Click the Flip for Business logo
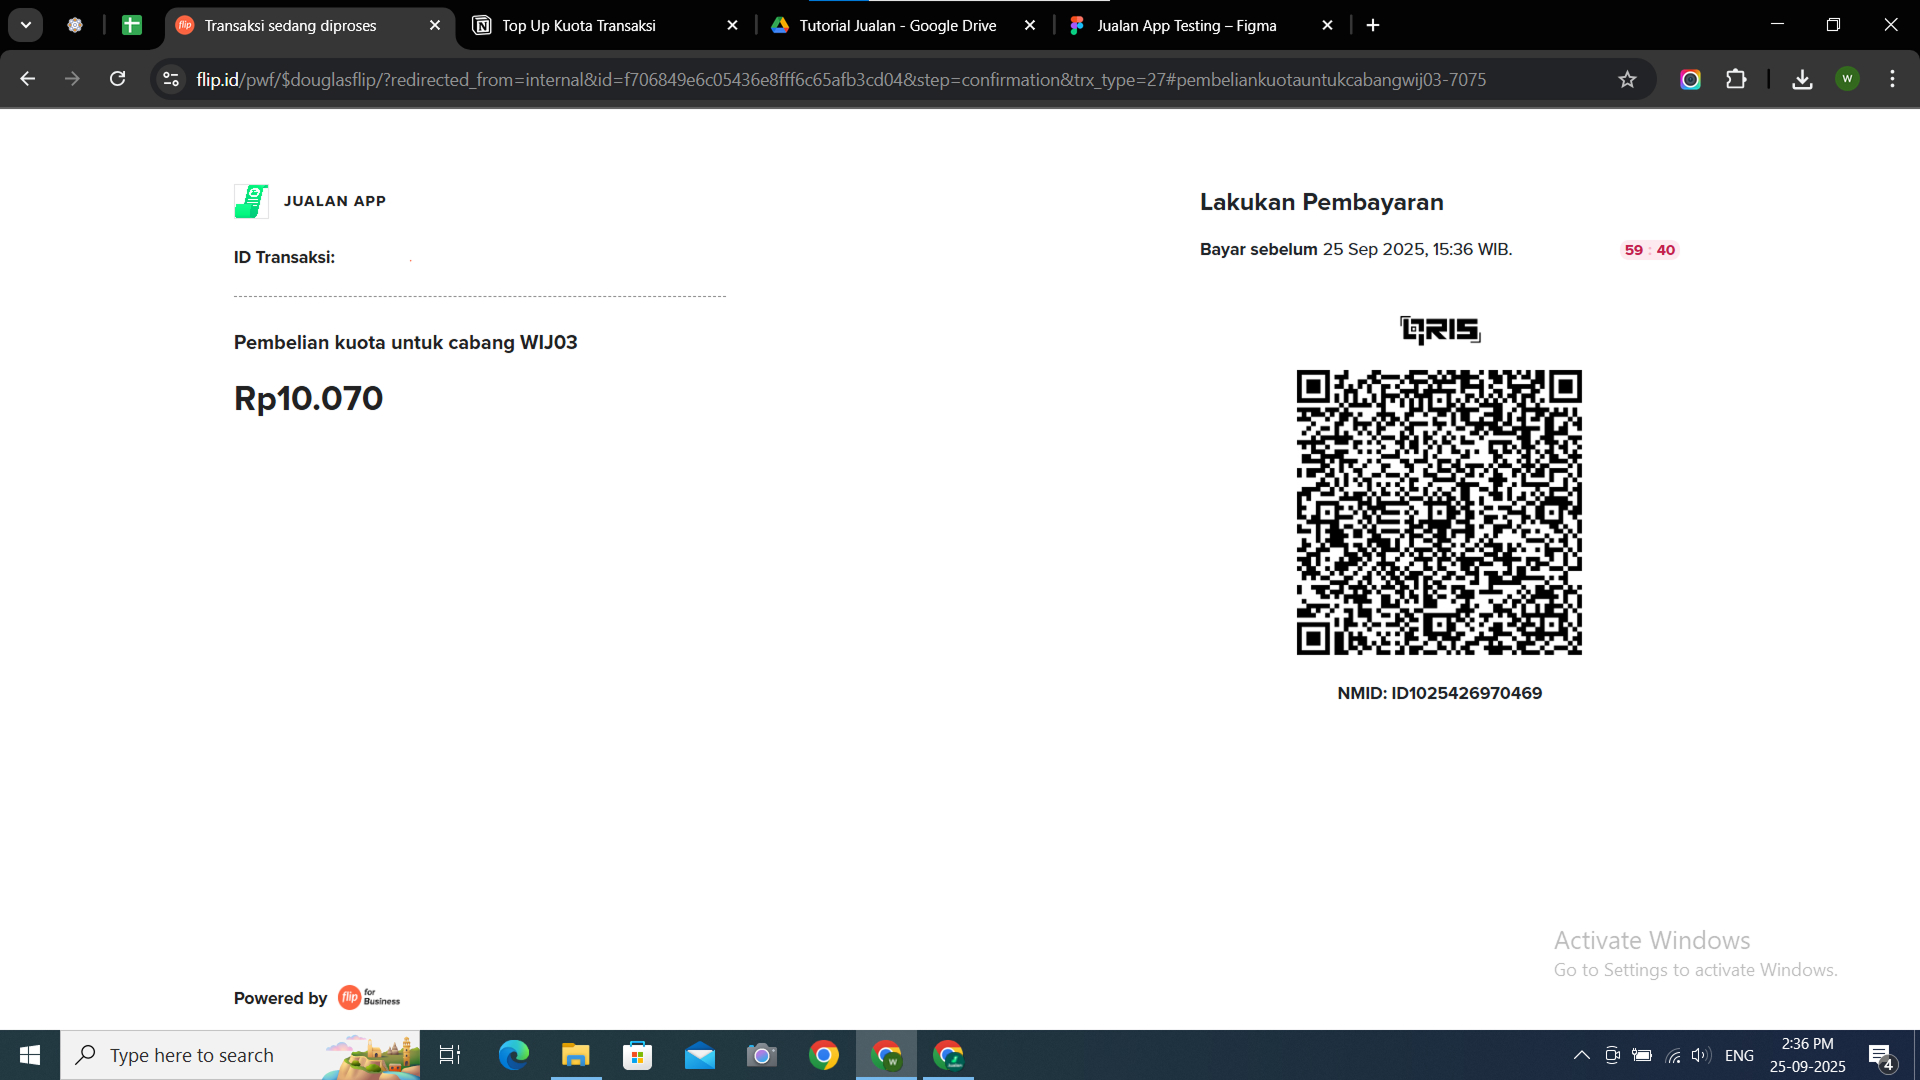Screen dimensions: 1920x1080 369,998
